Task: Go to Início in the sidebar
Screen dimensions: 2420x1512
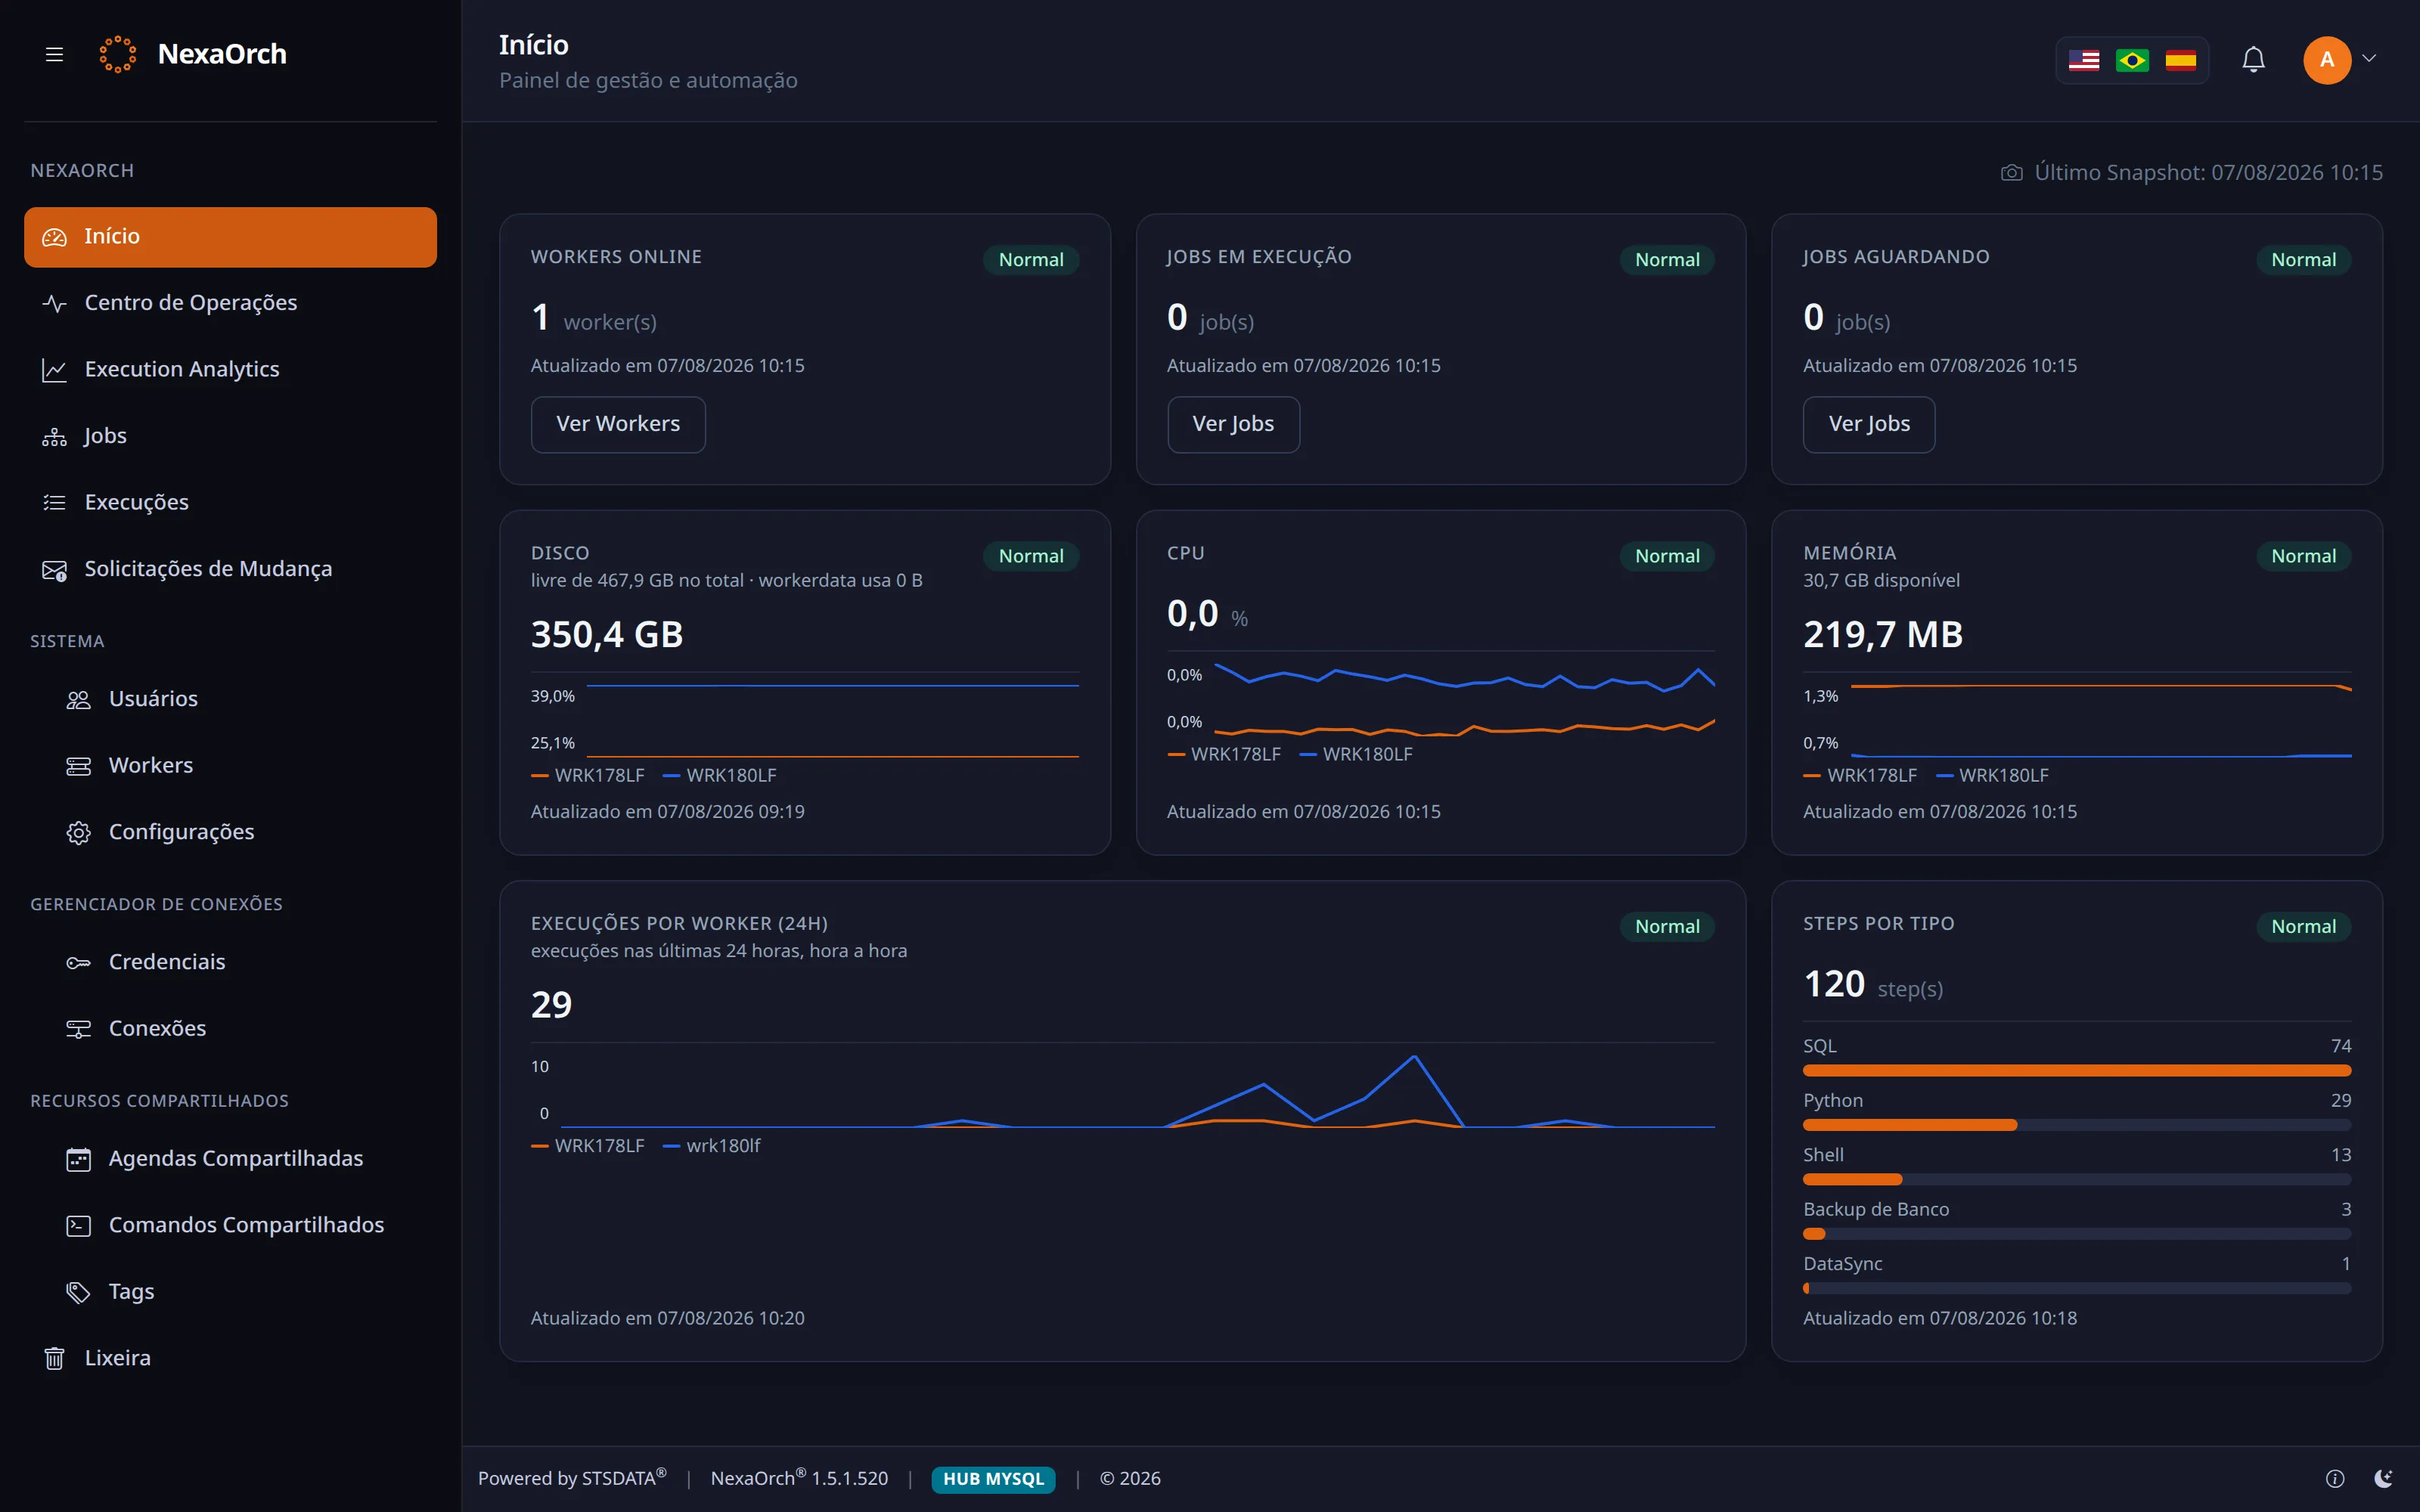Action: 230,237
